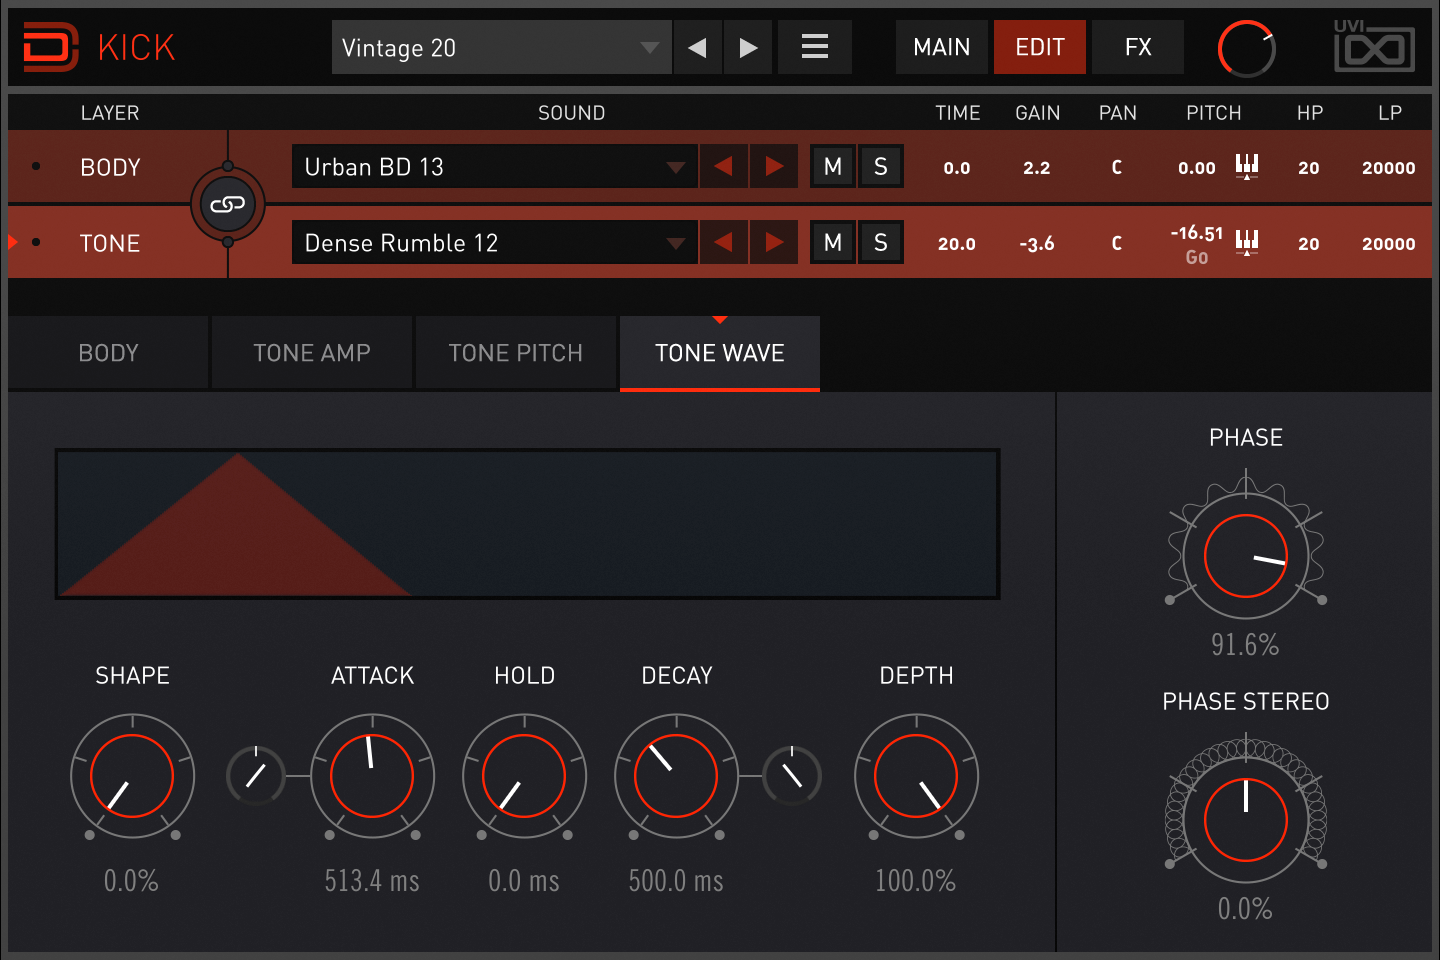Open the TONE PITCH tab
Image resolution: width=1440 pixels, height=960 pixels.
tap(515, 352)
